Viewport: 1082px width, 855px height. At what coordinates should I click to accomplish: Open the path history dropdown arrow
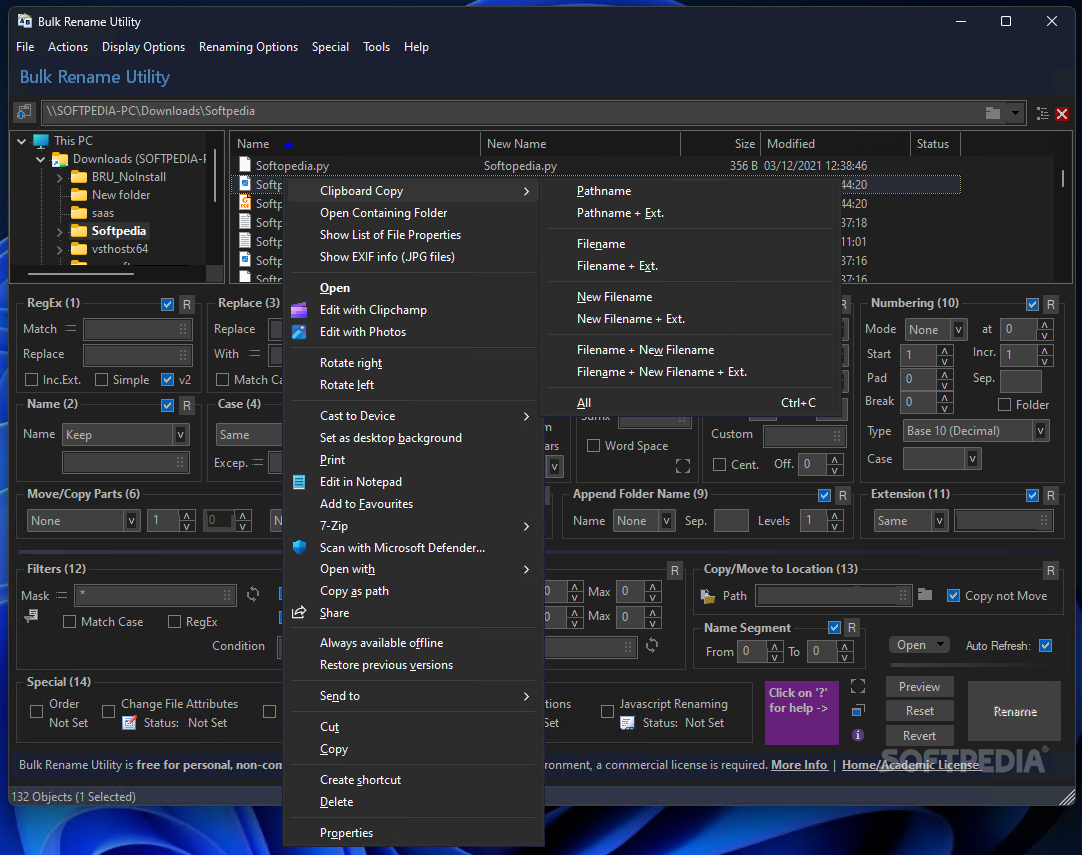1015,112
